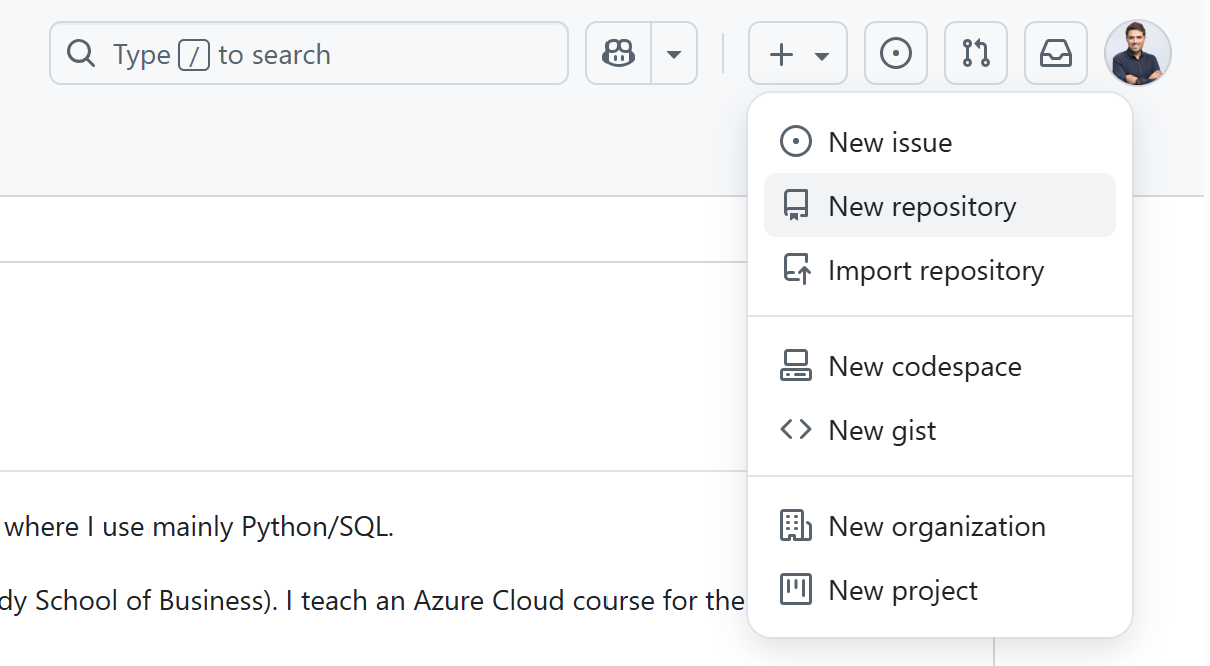Open the Pull requests icon
Screen dimensions: 1210x666
(975, 54)
